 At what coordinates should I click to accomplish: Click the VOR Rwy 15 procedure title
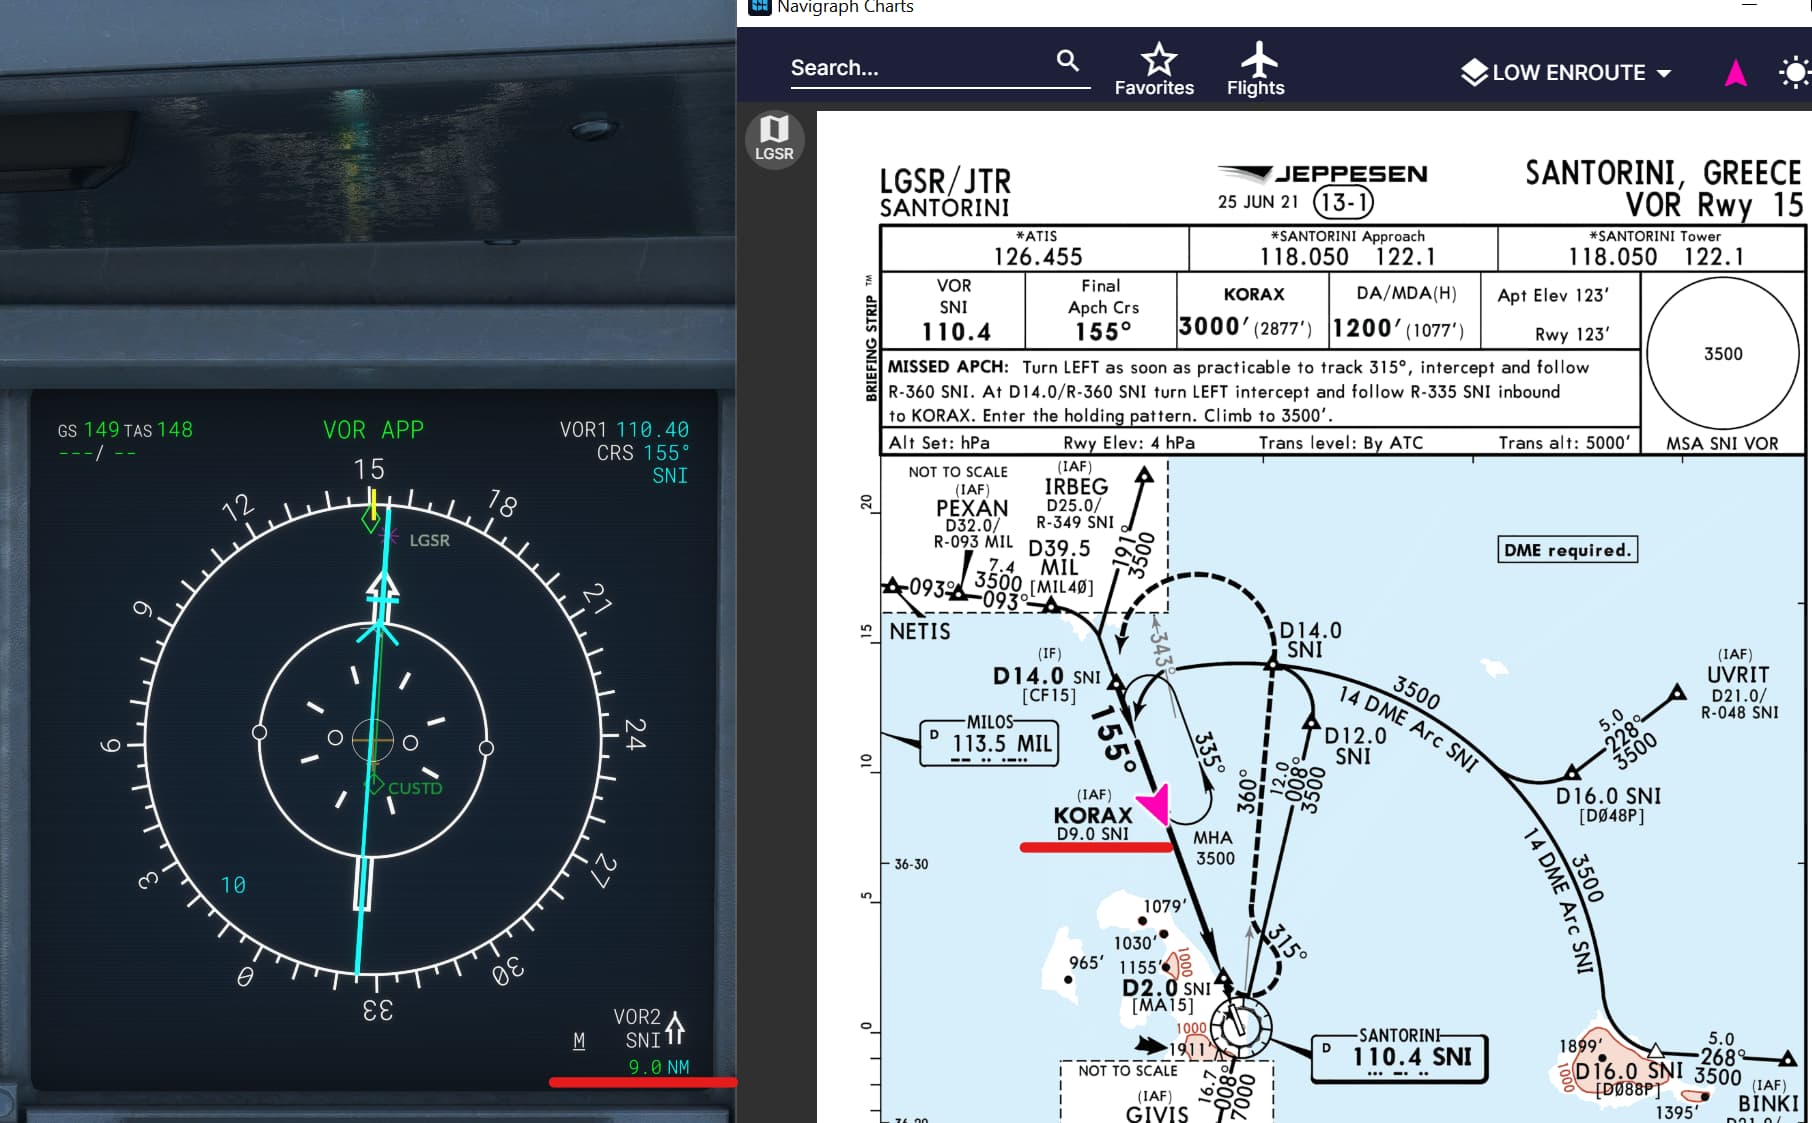coord(1713,205)
